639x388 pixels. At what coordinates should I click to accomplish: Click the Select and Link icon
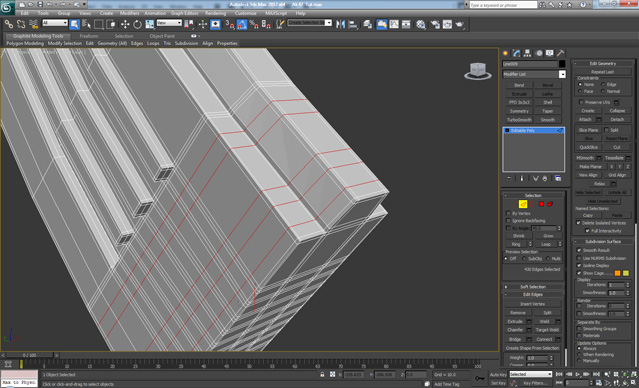[9, 24]
